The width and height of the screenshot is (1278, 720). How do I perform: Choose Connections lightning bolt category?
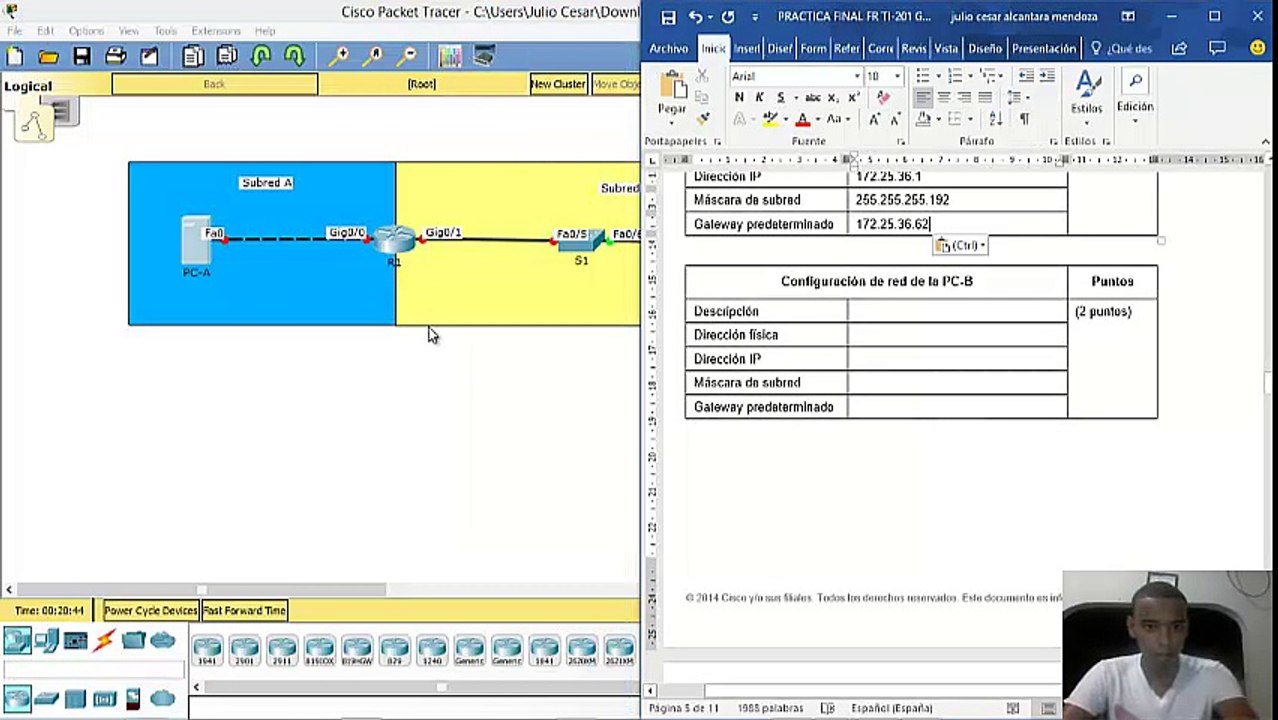(104, 641)
